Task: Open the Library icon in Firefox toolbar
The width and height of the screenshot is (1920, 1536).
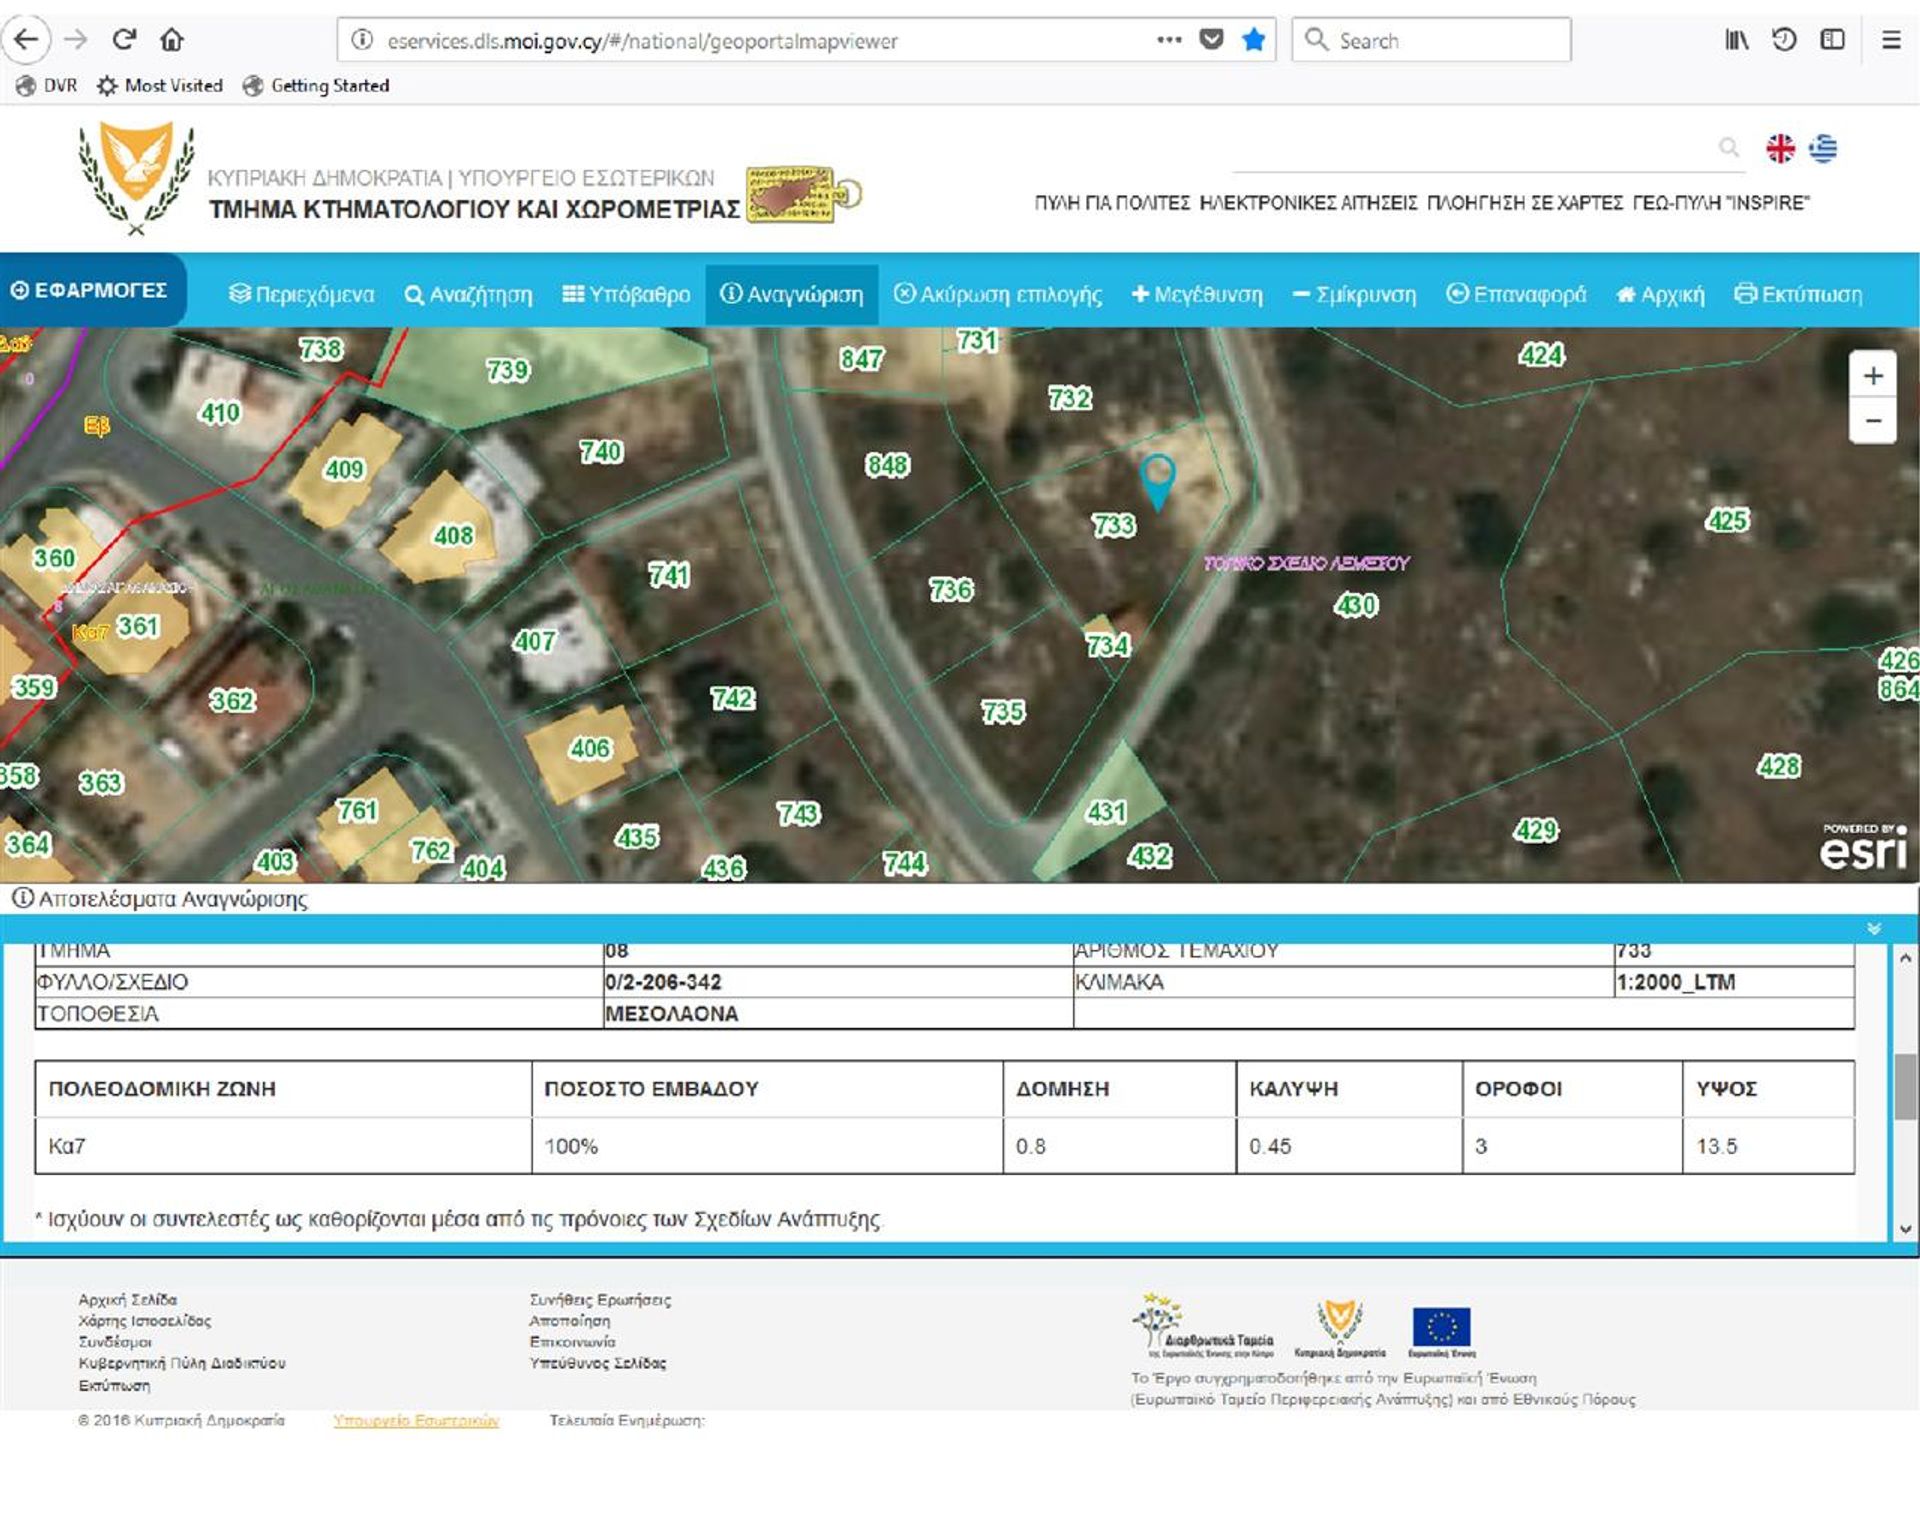Action: [1737, 40]
